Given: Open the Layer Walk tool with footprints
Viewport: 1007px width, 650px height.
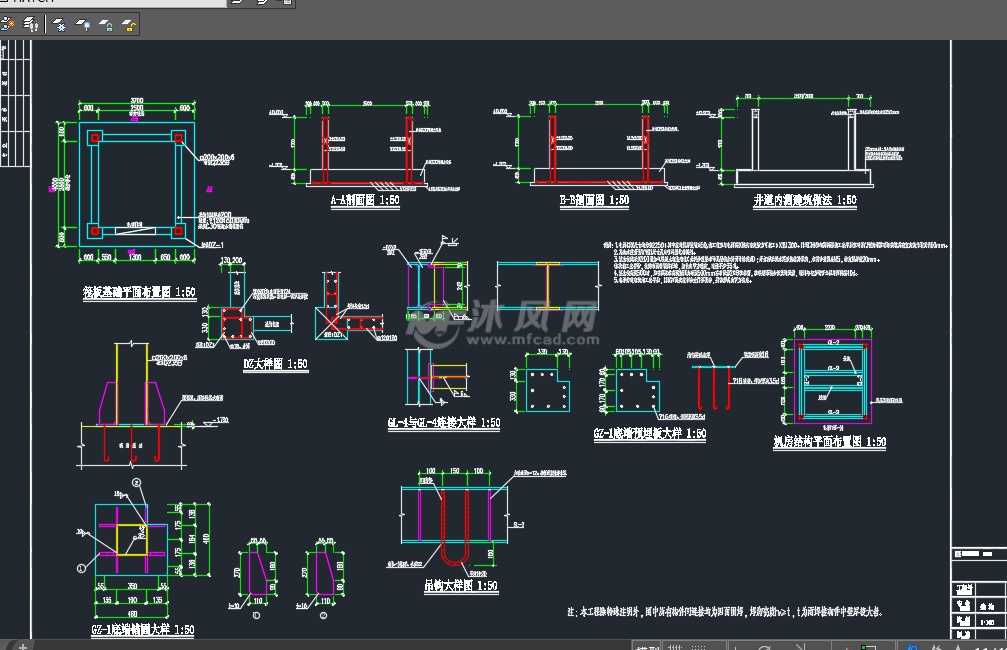Looking at the screenshot, I should 31,24.
